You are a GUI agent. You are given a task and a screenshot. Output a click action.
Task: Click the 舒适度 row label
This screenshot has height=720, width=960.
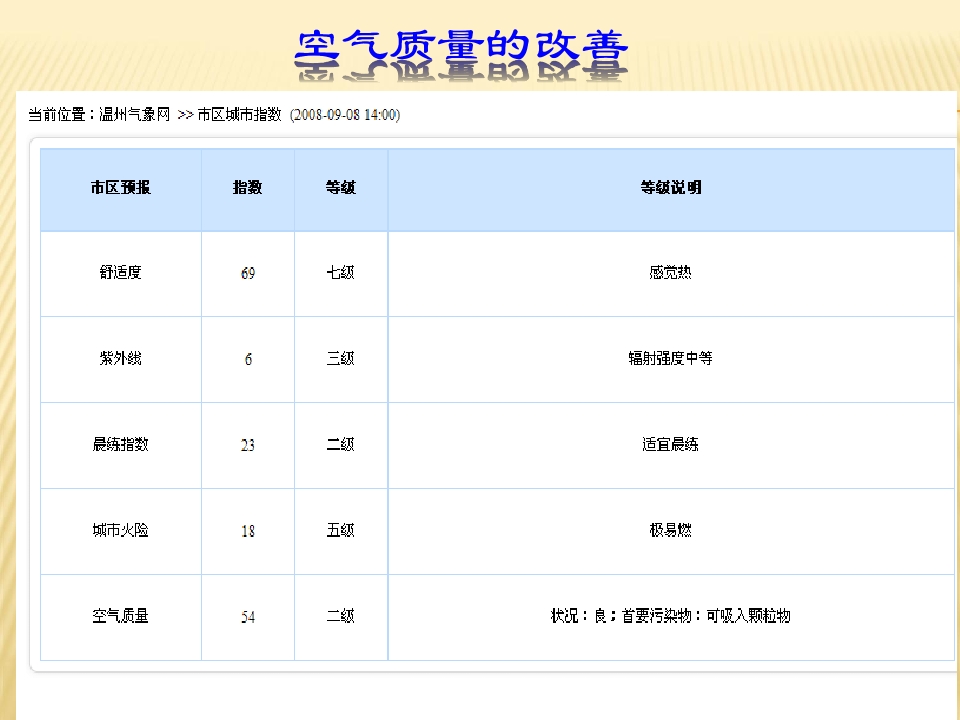point(120,272)
